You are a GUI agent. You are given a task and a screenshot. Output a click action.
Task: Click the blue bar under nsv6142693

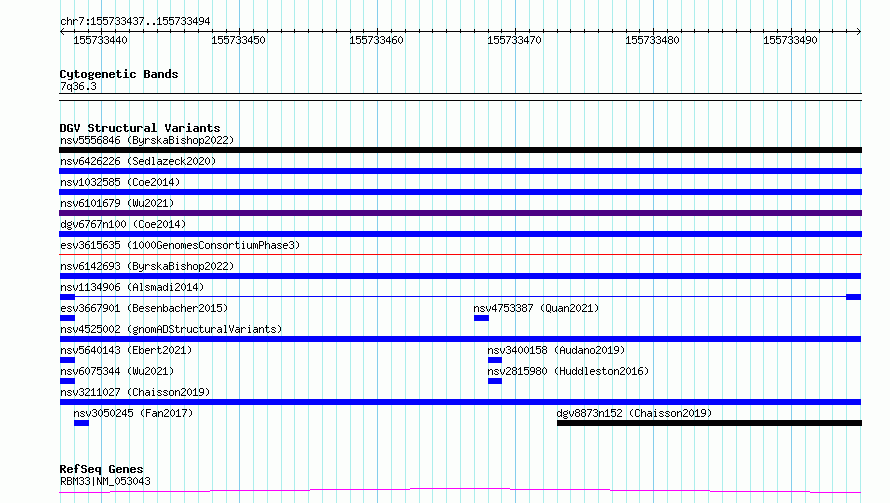click(460, 276)
